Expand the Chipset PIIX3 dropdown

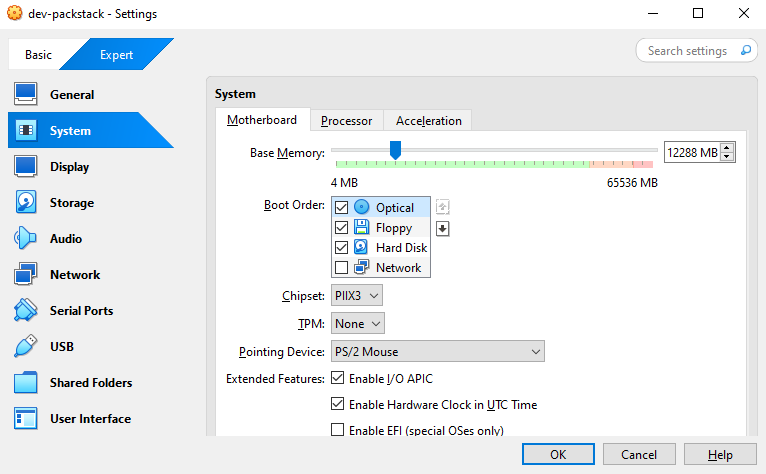(x=357, y=296)
